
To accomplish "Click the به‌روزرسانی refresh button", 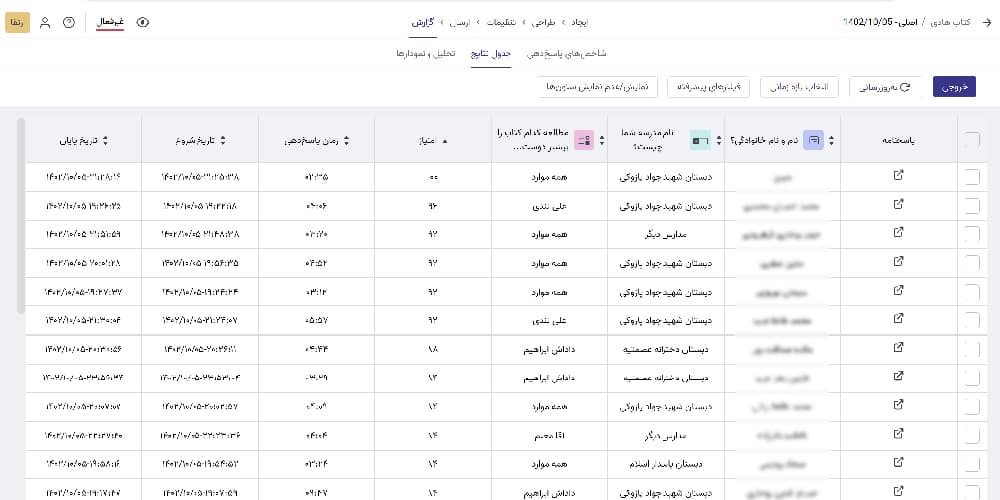I will 885,88.
